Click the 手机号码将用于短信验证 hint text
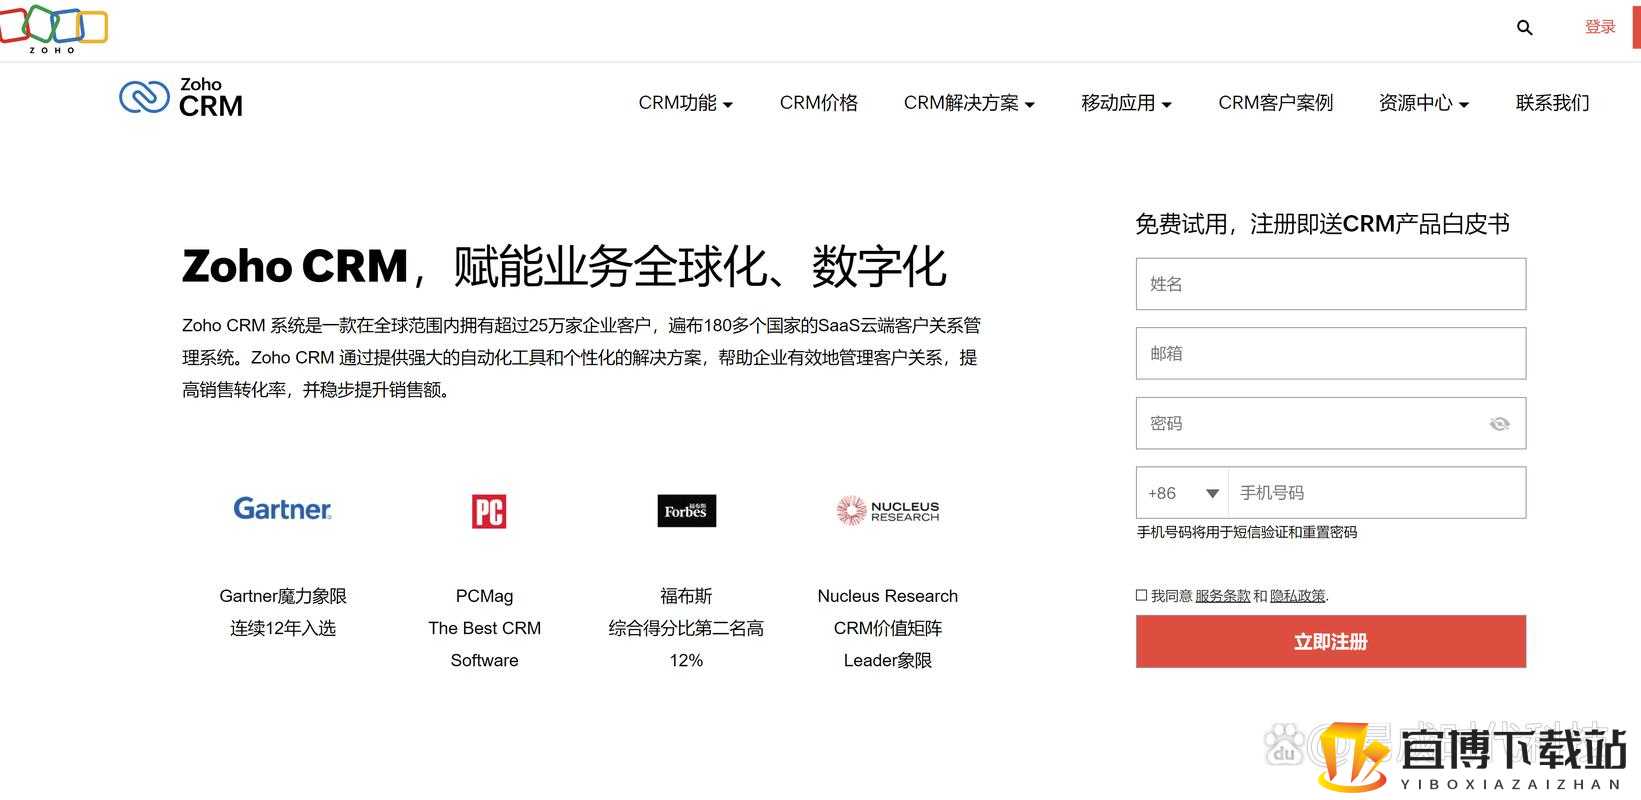The image size is (1641, 800). (x=1247, y=532)
